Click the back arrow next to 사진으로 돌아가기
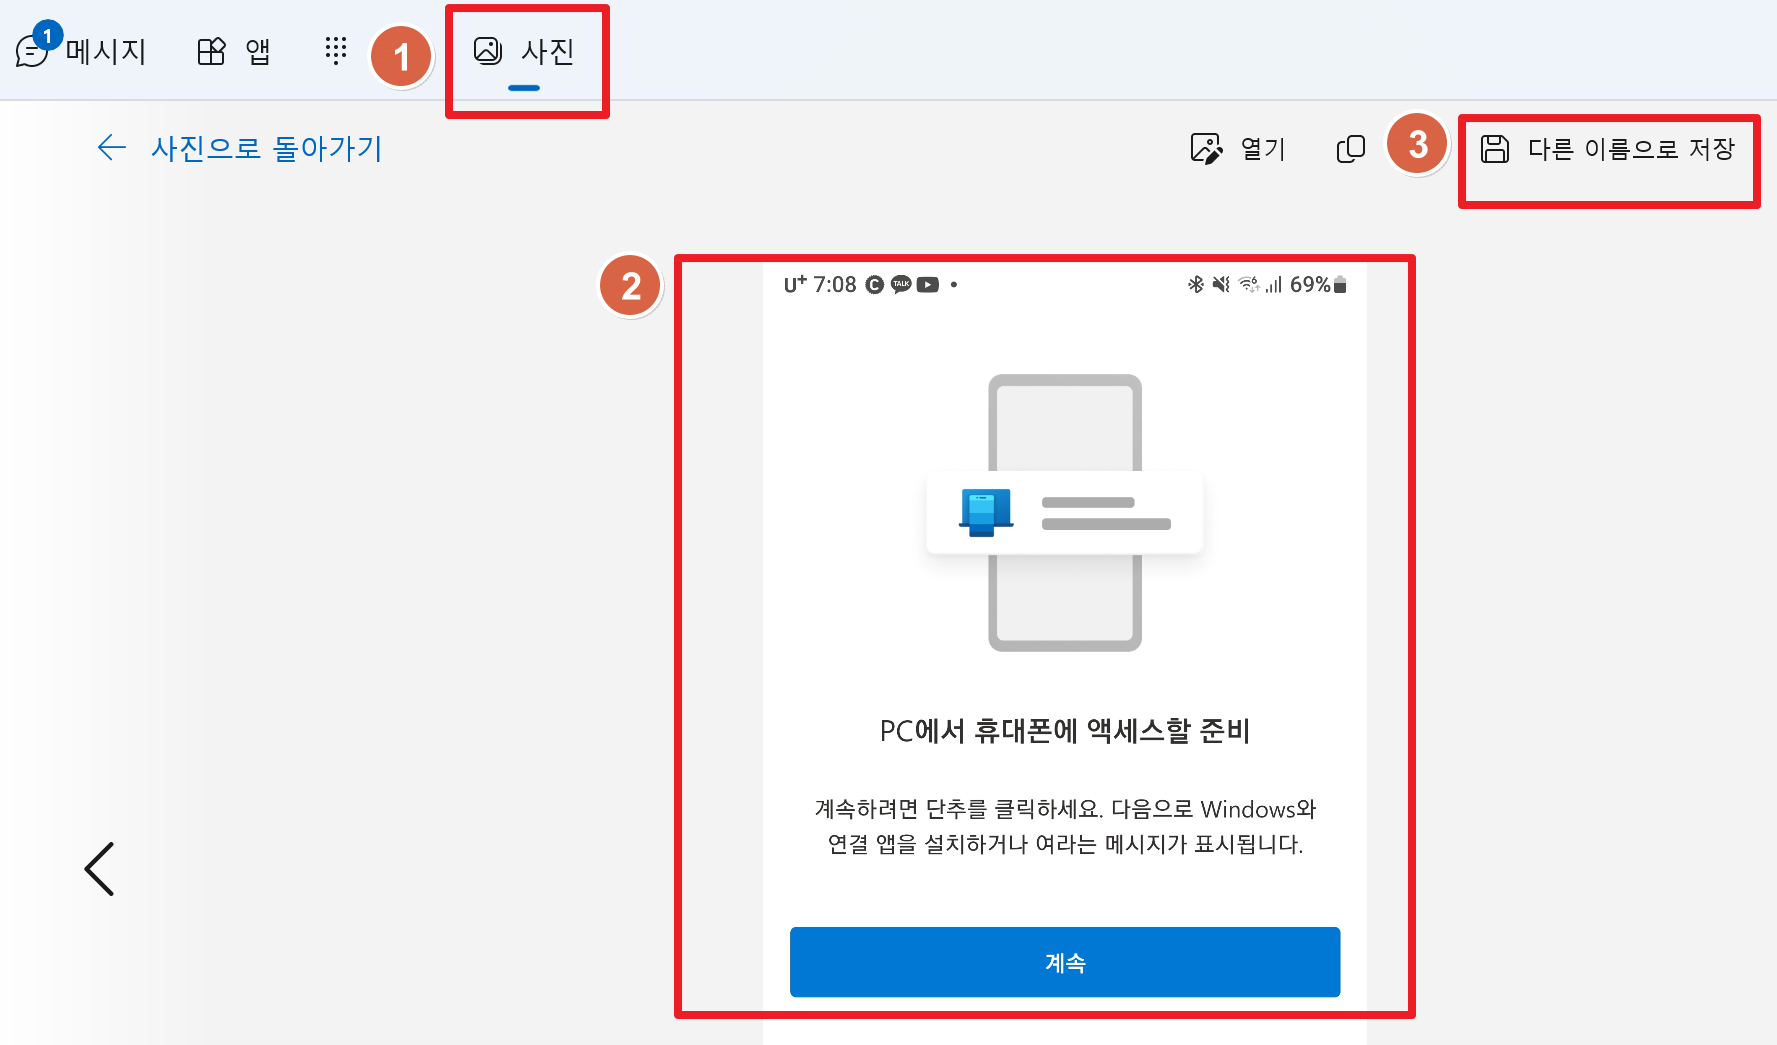The width and height of the screenshot is (1777, 1045). (111, 148)
